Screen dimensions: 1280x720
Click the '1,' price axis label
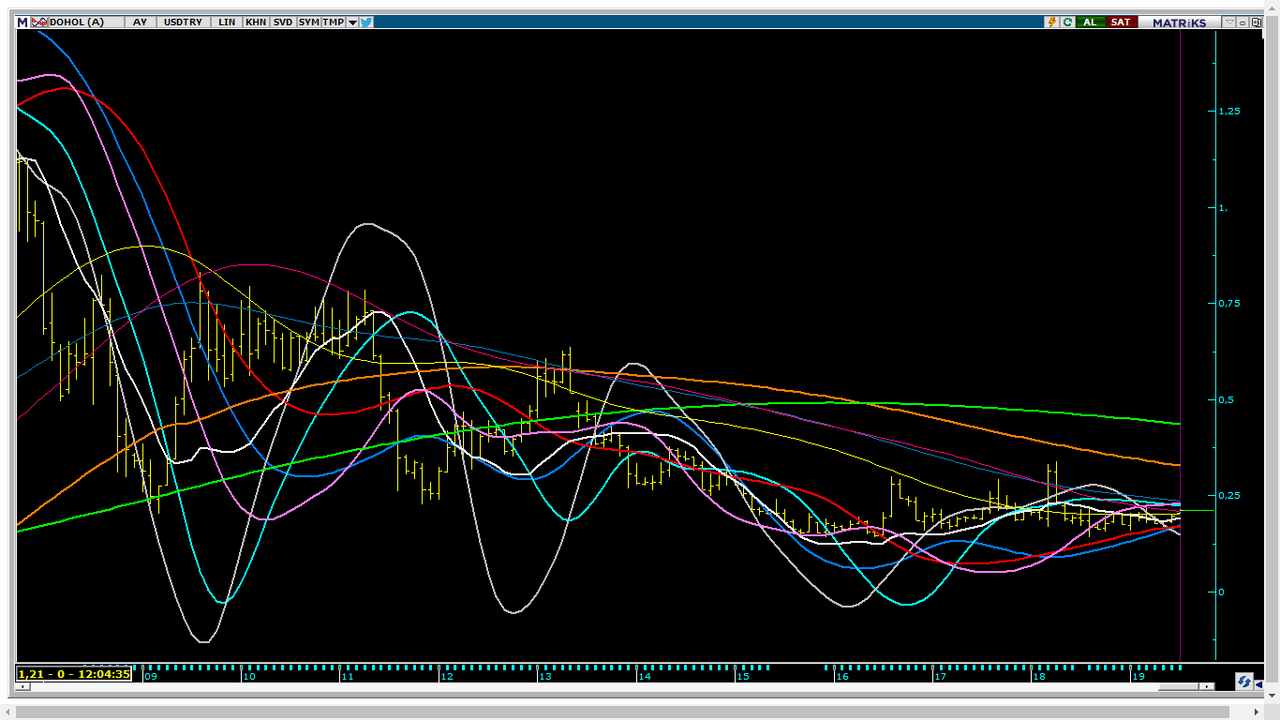1222,207
